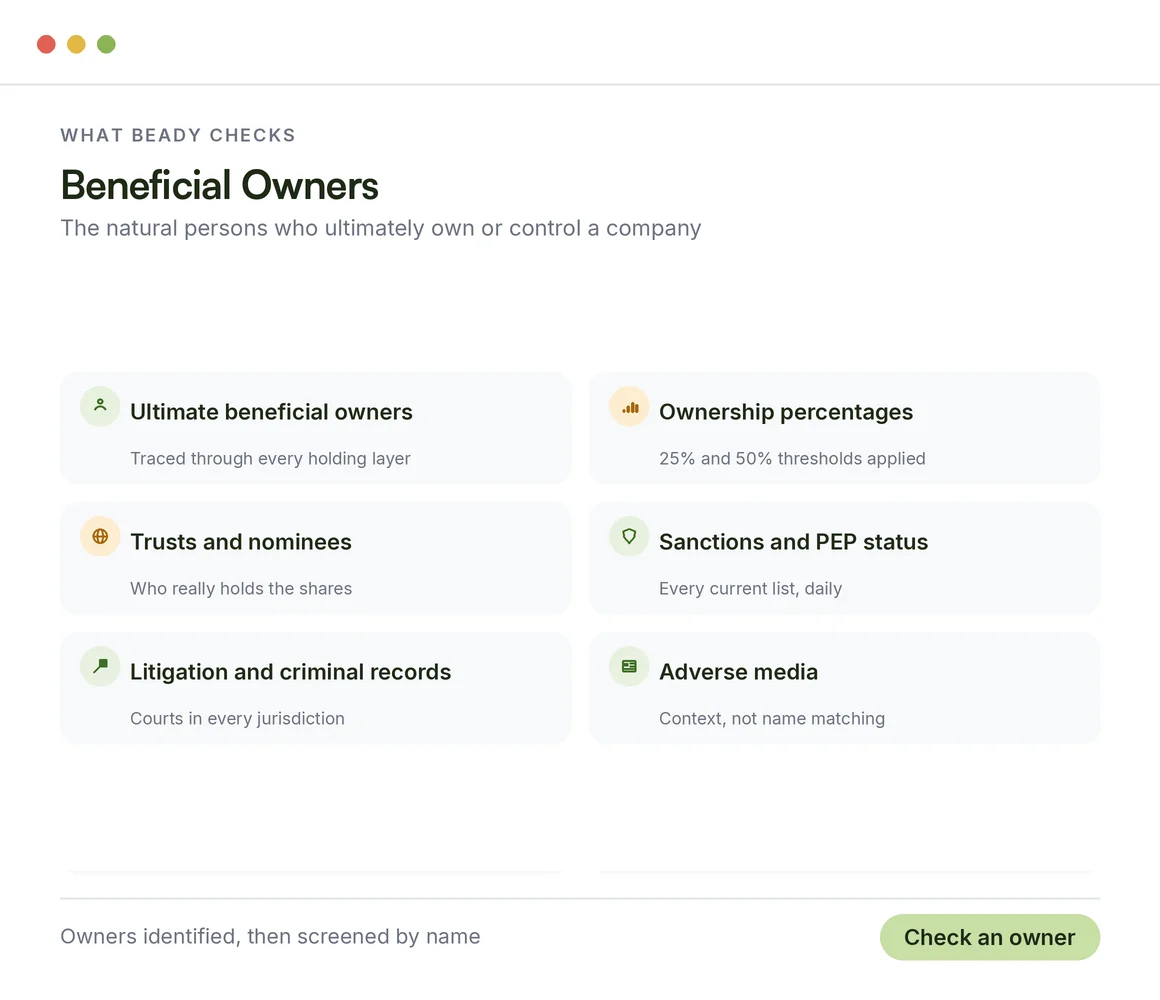
Task: Click 'Context, not name matching' text
Action: pos(772,719)
